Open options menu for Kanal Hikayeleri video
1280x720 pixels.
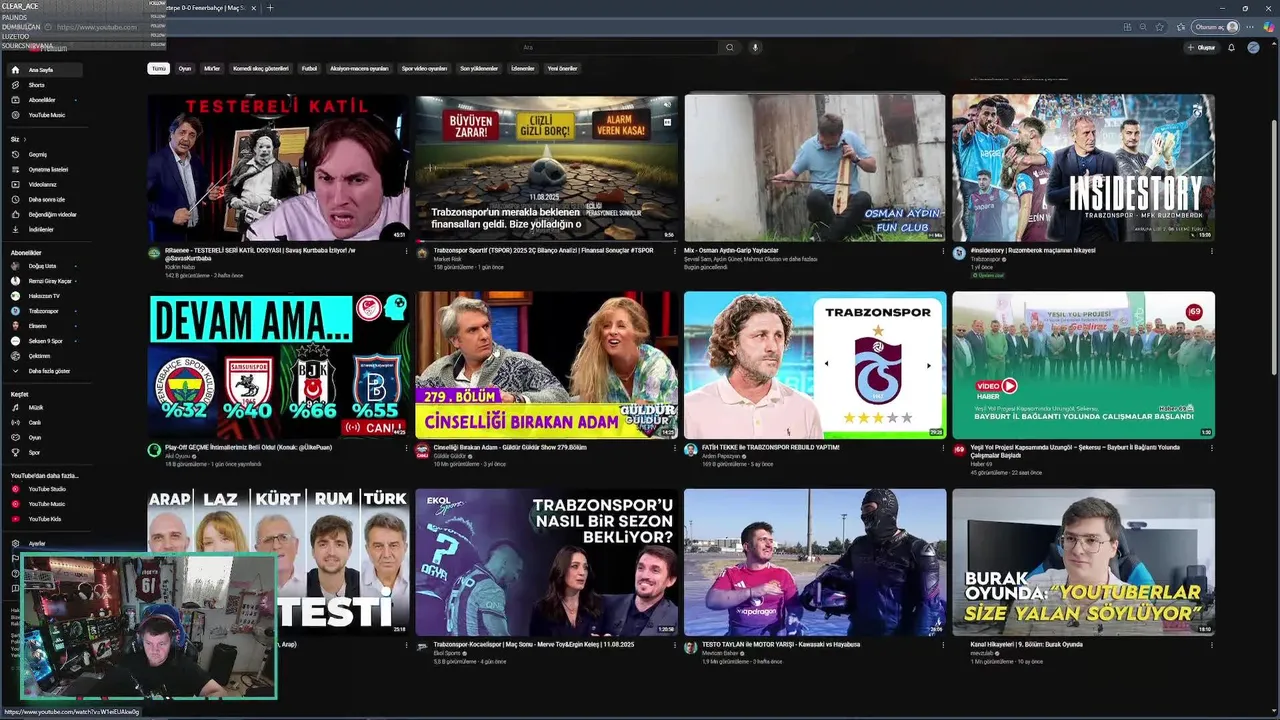[1212, 646]
